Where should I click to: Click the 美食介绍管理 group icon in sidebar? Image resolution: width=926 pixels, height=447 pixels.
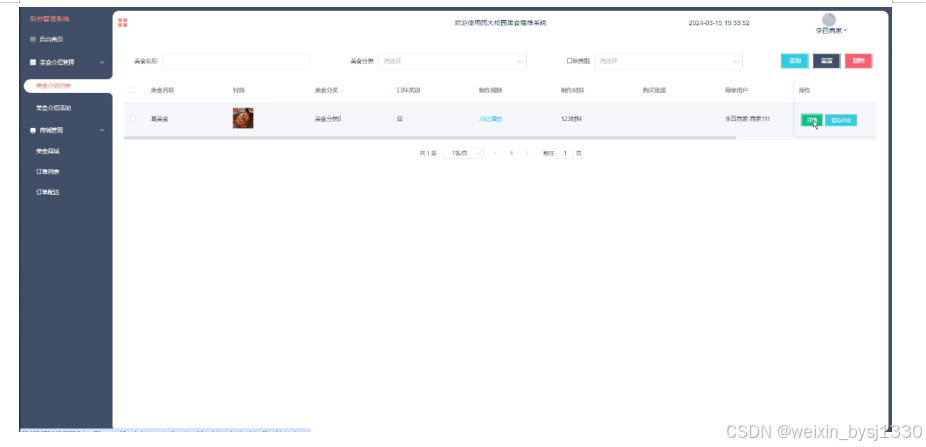tap(33, 62)
